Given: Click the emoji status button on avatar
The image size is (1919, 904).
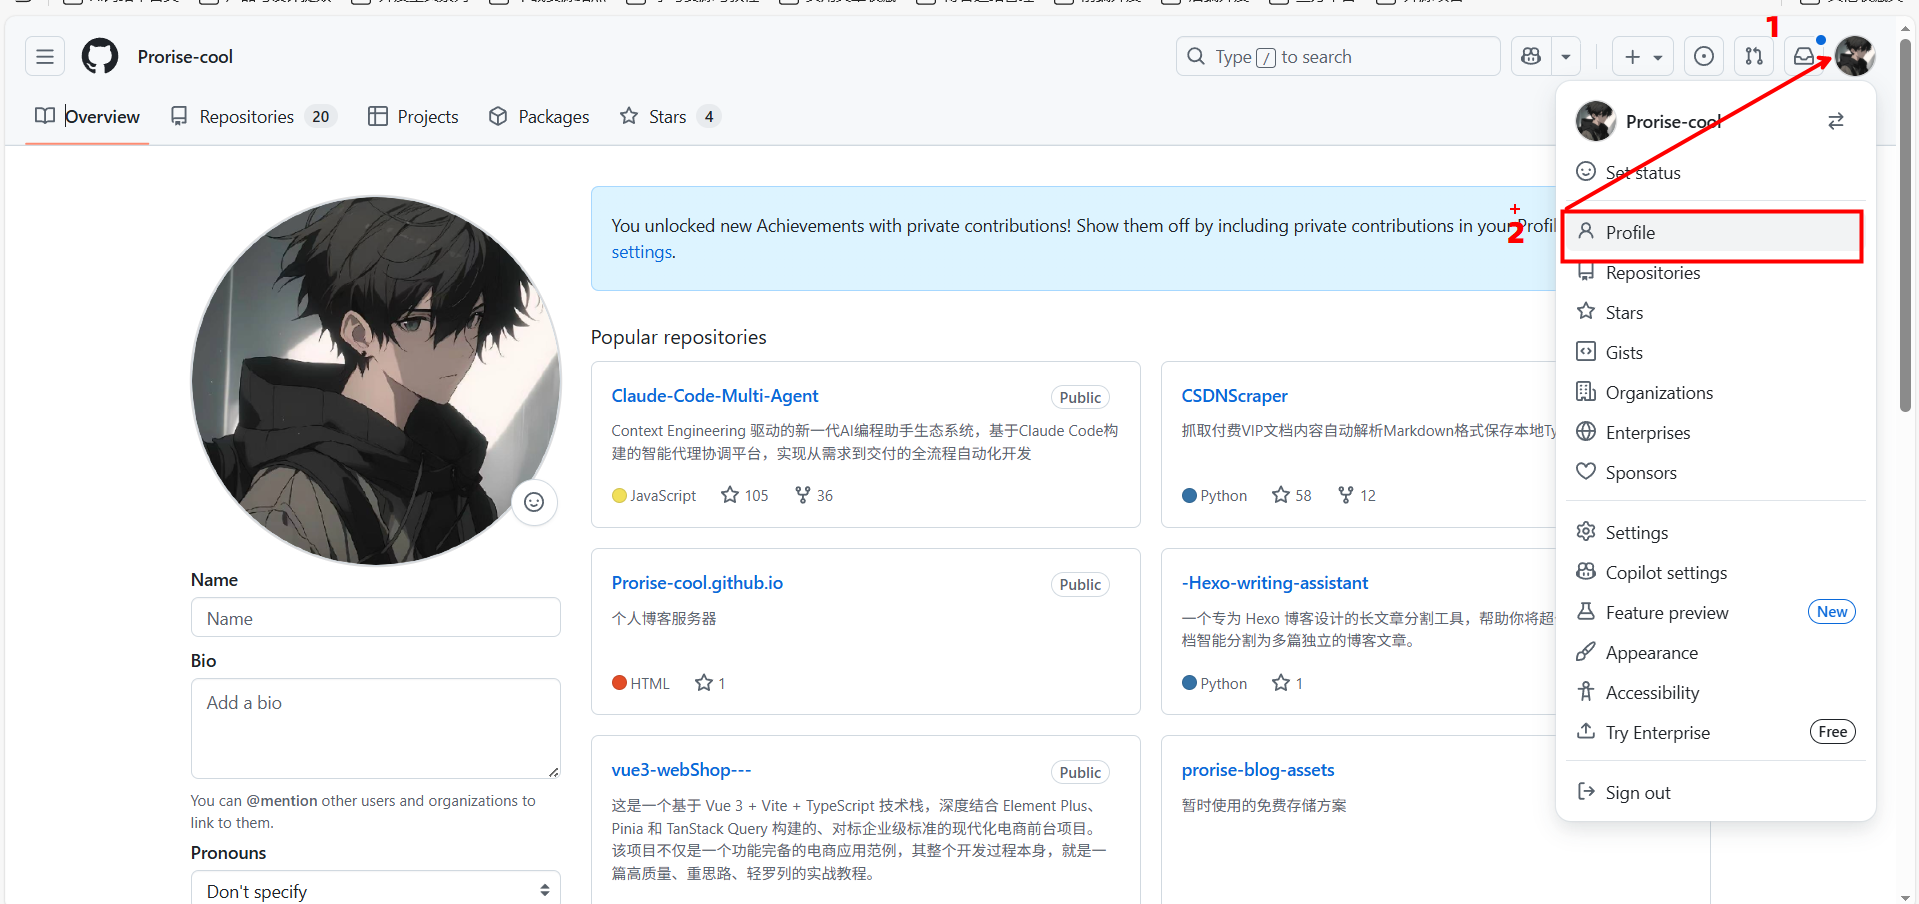Looking at the screenshot, I should click(534, 502).
